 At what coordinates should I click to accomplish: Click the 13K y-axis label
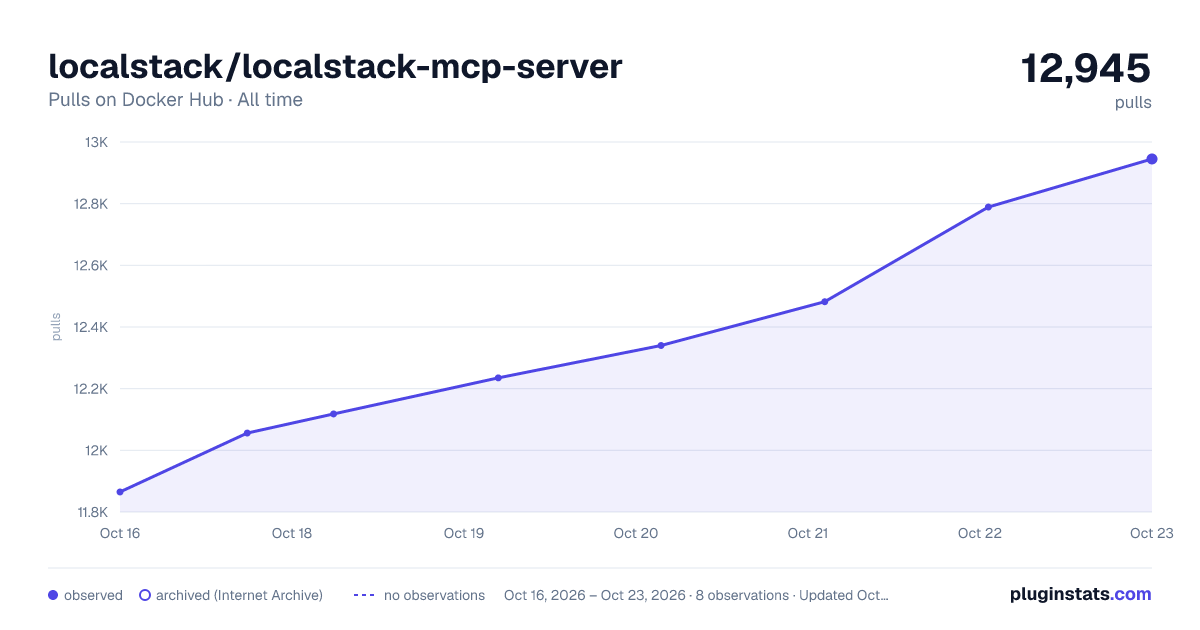[97, 142]
